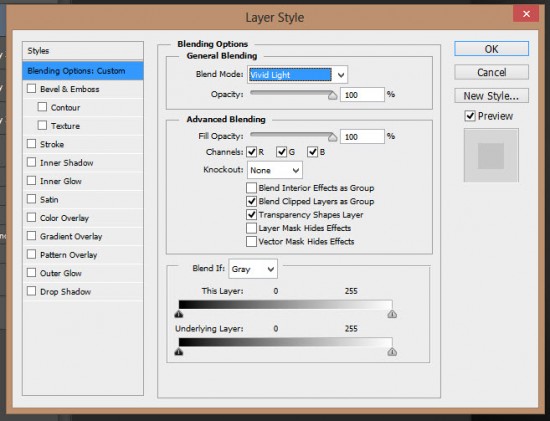
Task: Disable the Preview checkbox
Action: 470,116
